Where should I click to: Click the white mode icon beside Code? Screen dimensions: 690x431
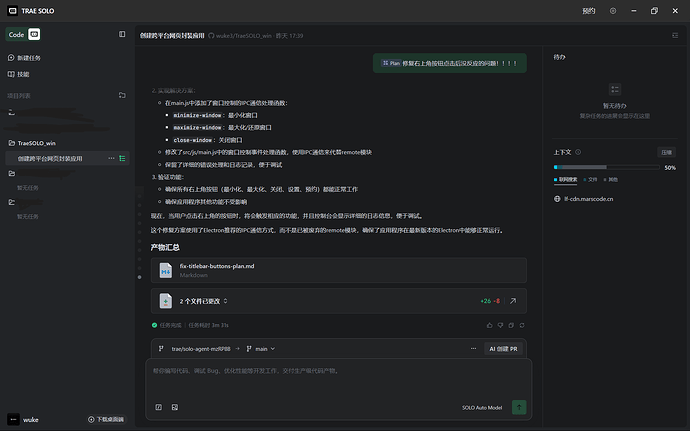34,34
